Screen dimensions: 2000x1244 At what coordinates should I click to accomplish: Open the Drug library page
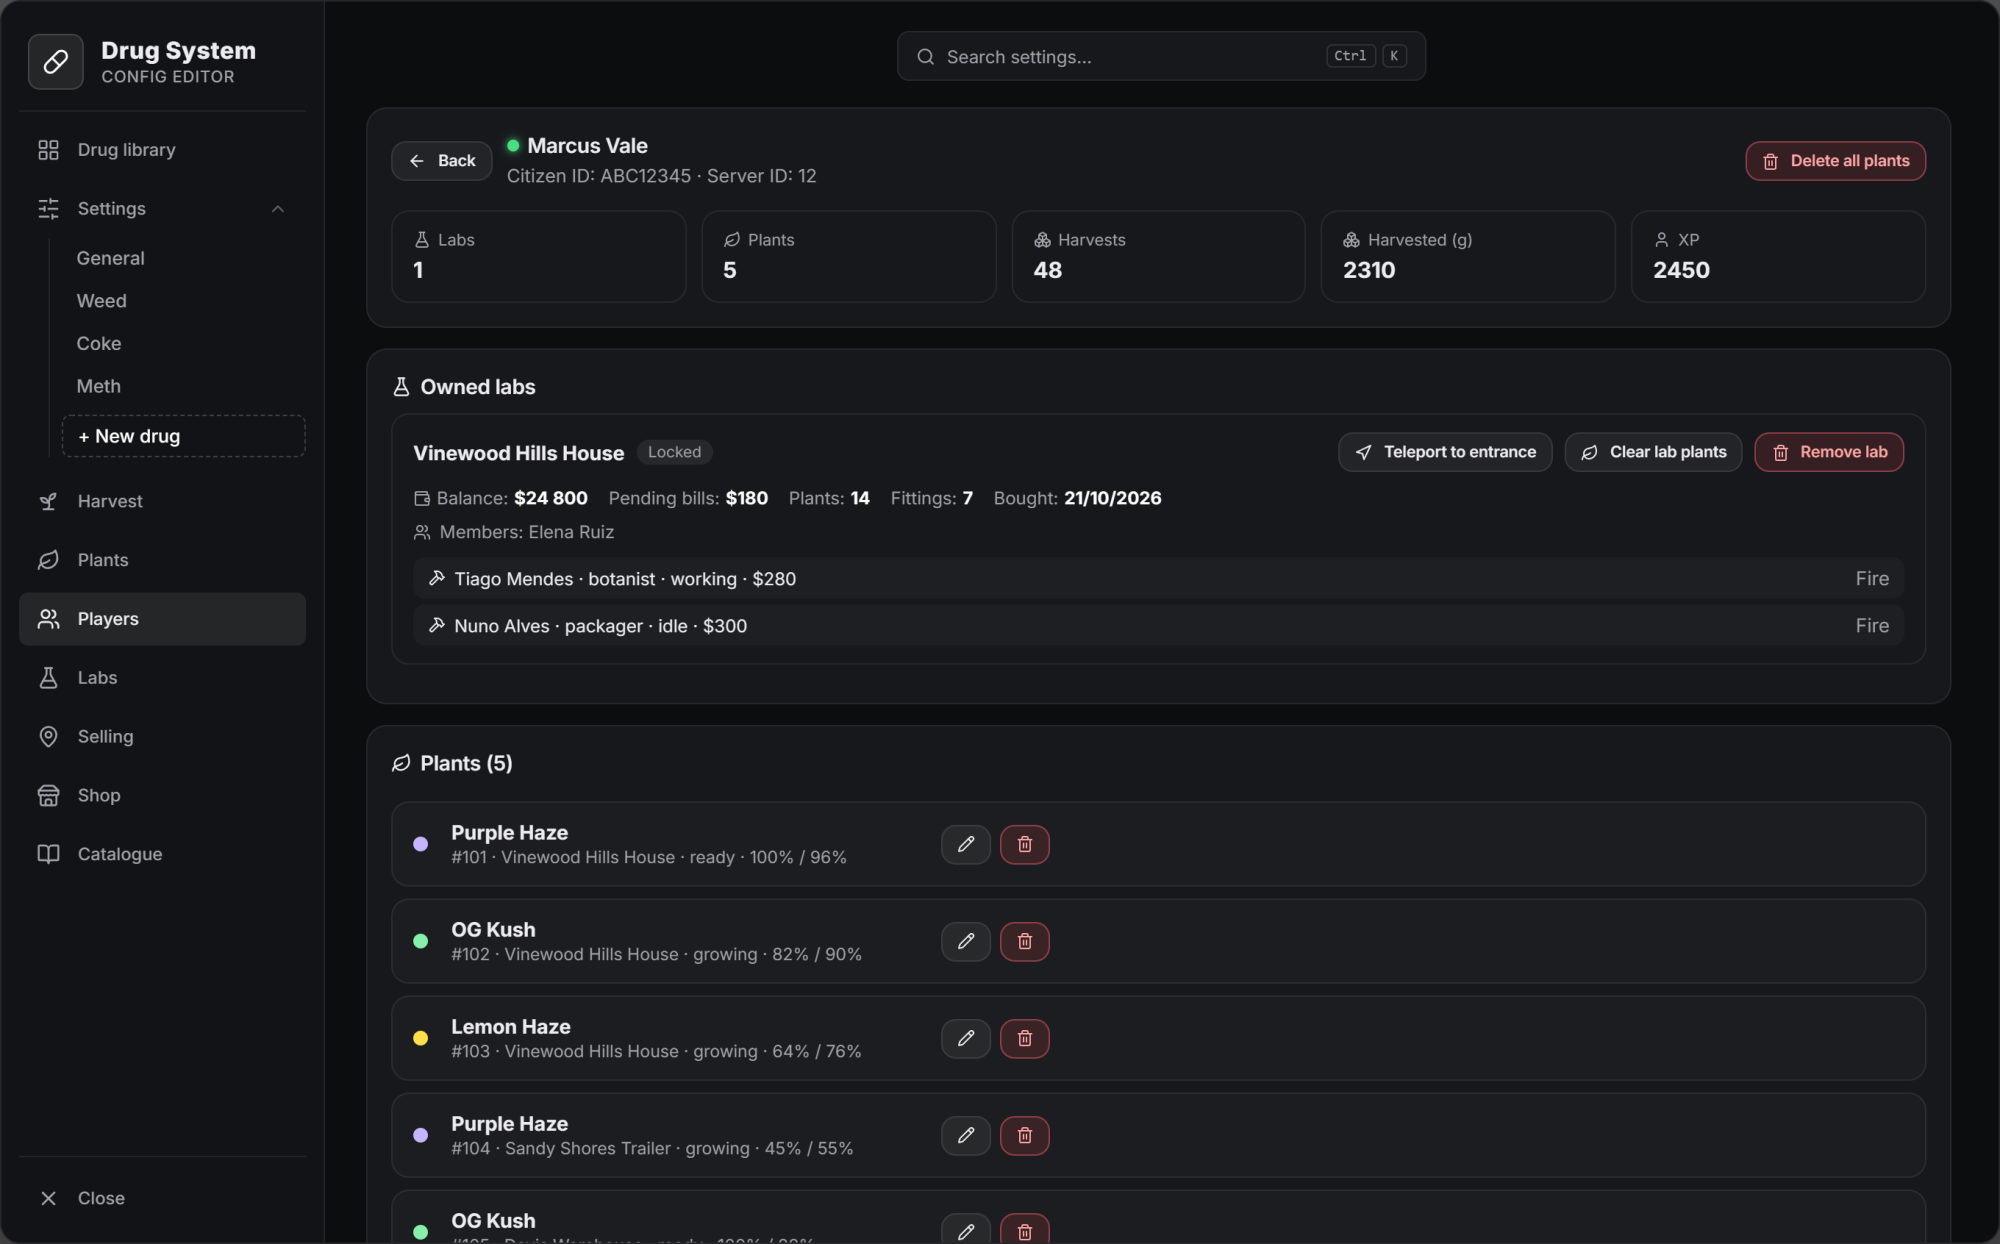pos(162,149)
